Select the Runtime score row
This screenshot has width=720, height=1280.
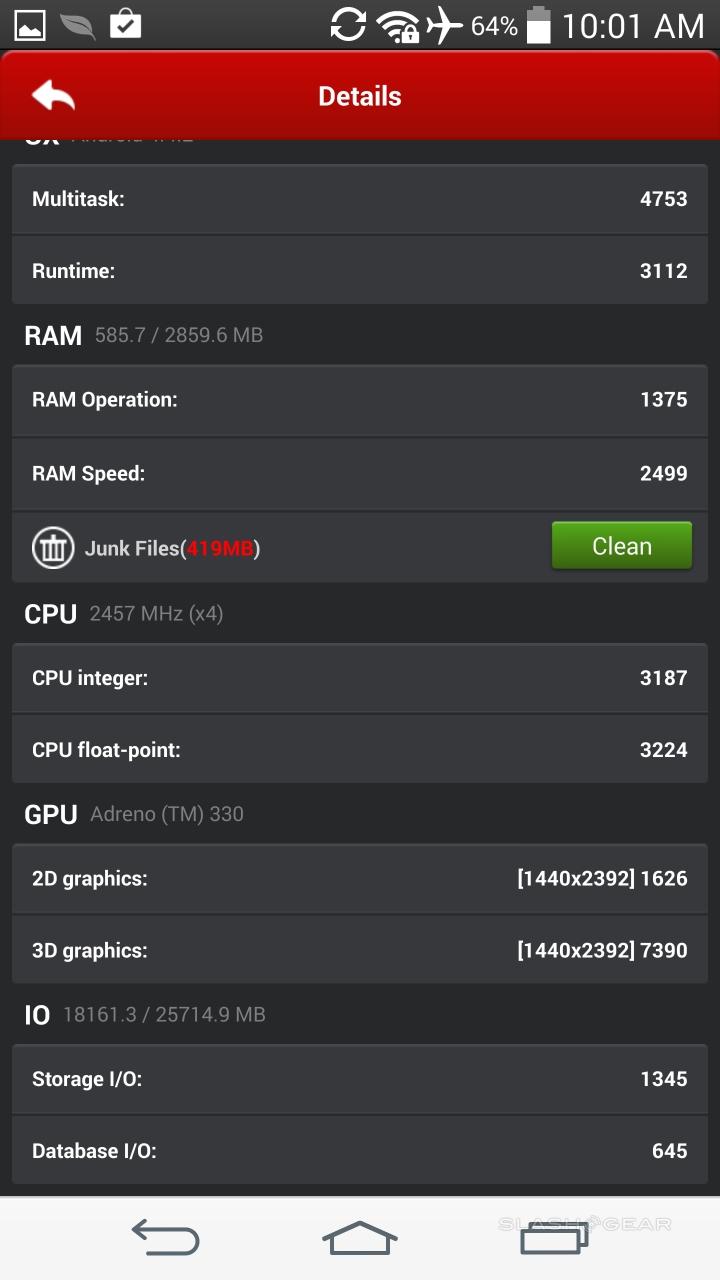click(360, 271)
